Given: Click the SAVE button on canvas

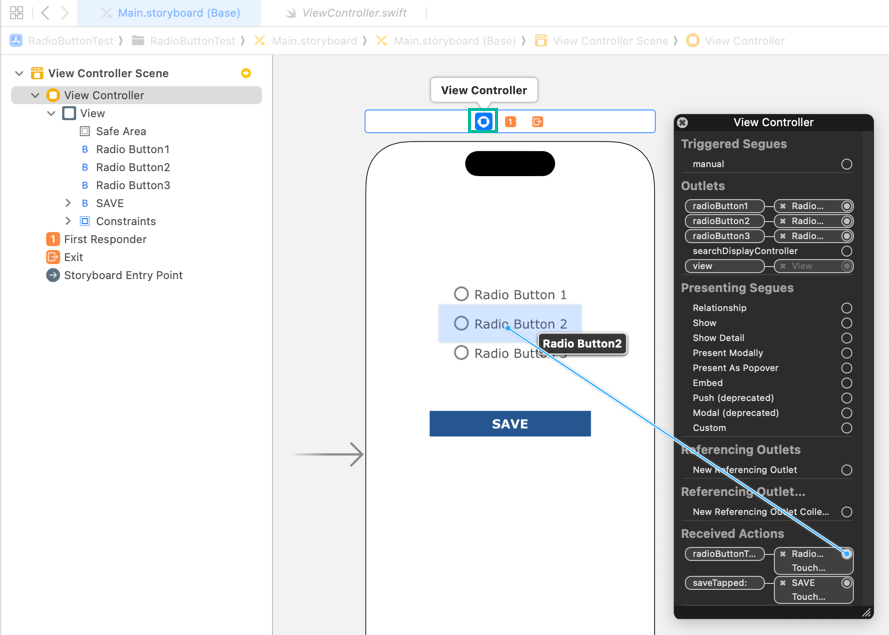Looking at the screenshot, I should (510, 424).
